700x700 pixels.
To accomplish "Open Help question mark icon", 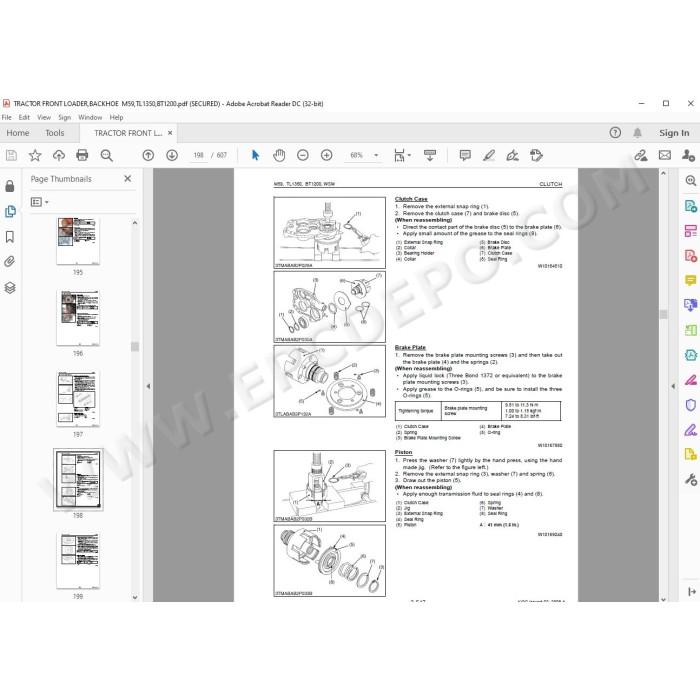I will coord(615,133).
